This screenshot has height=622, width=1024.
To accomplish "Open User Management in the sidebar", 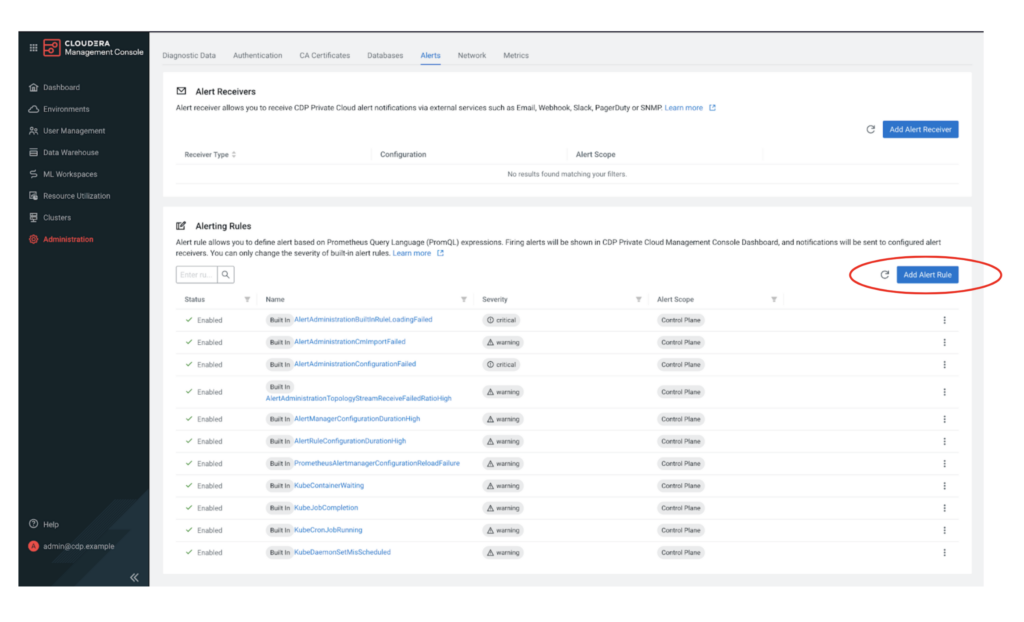I will (x=72, y=130).
